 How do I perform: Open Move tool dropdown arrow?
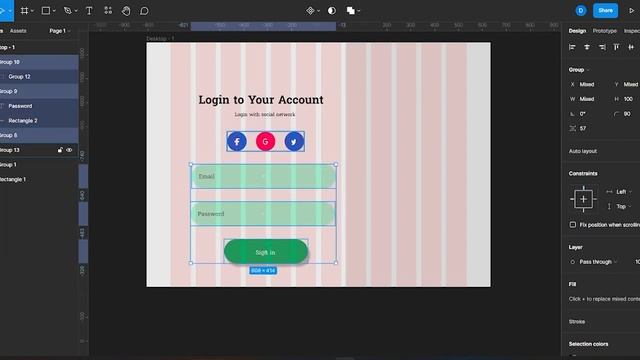pyautogui.click(x=10, y=11)
